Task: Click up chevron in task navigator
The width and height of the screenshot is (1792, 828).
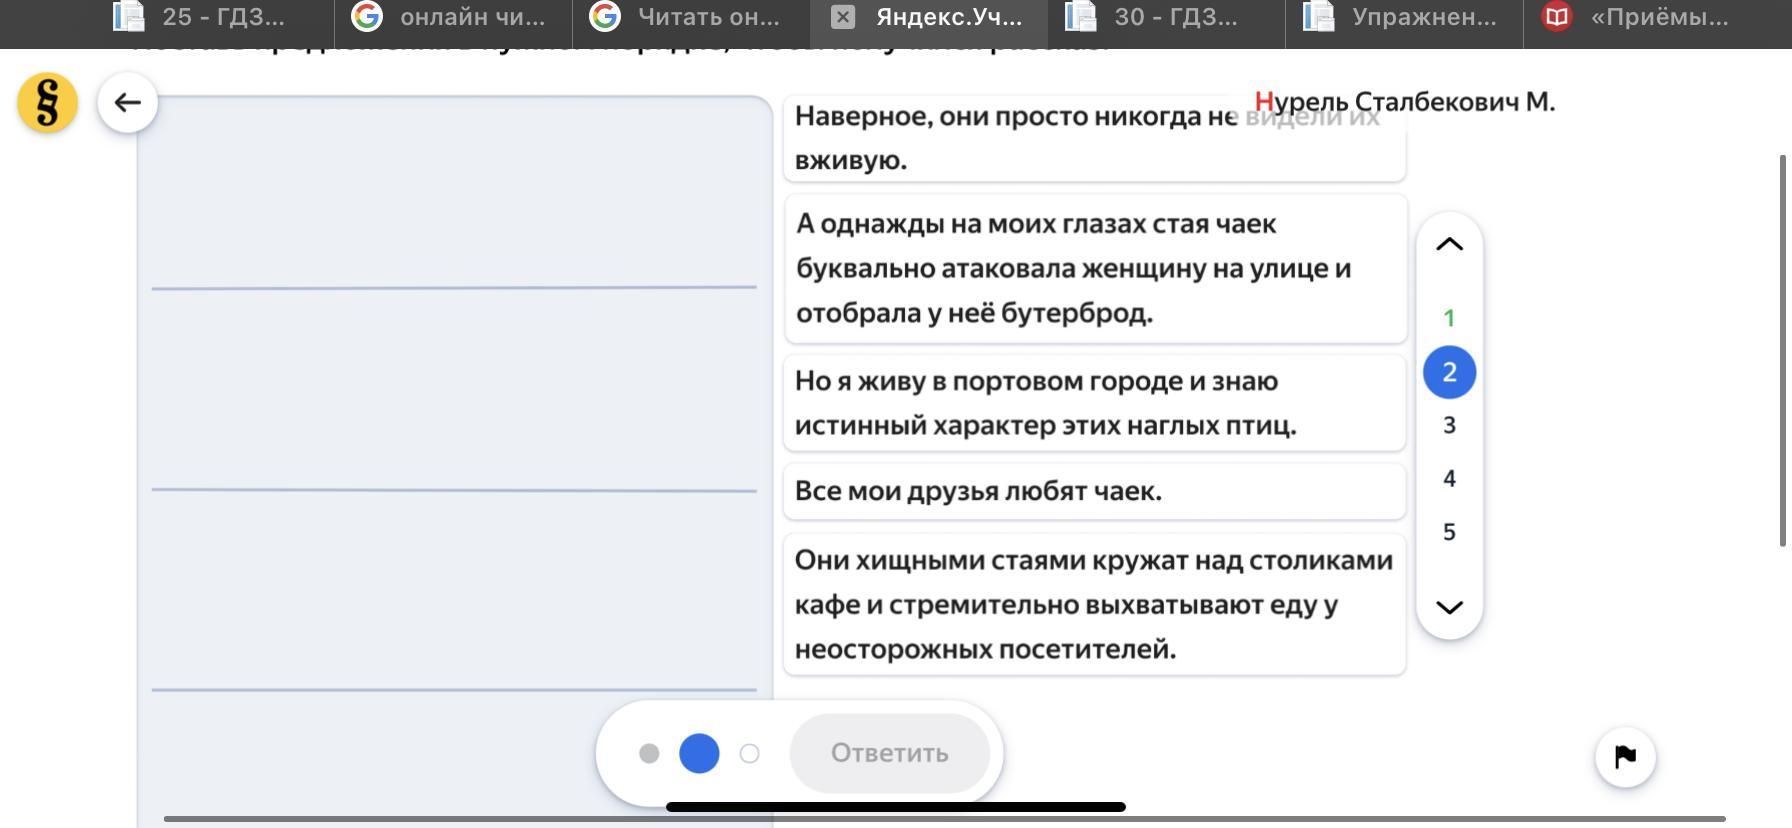Action: tap(1449, 244)
